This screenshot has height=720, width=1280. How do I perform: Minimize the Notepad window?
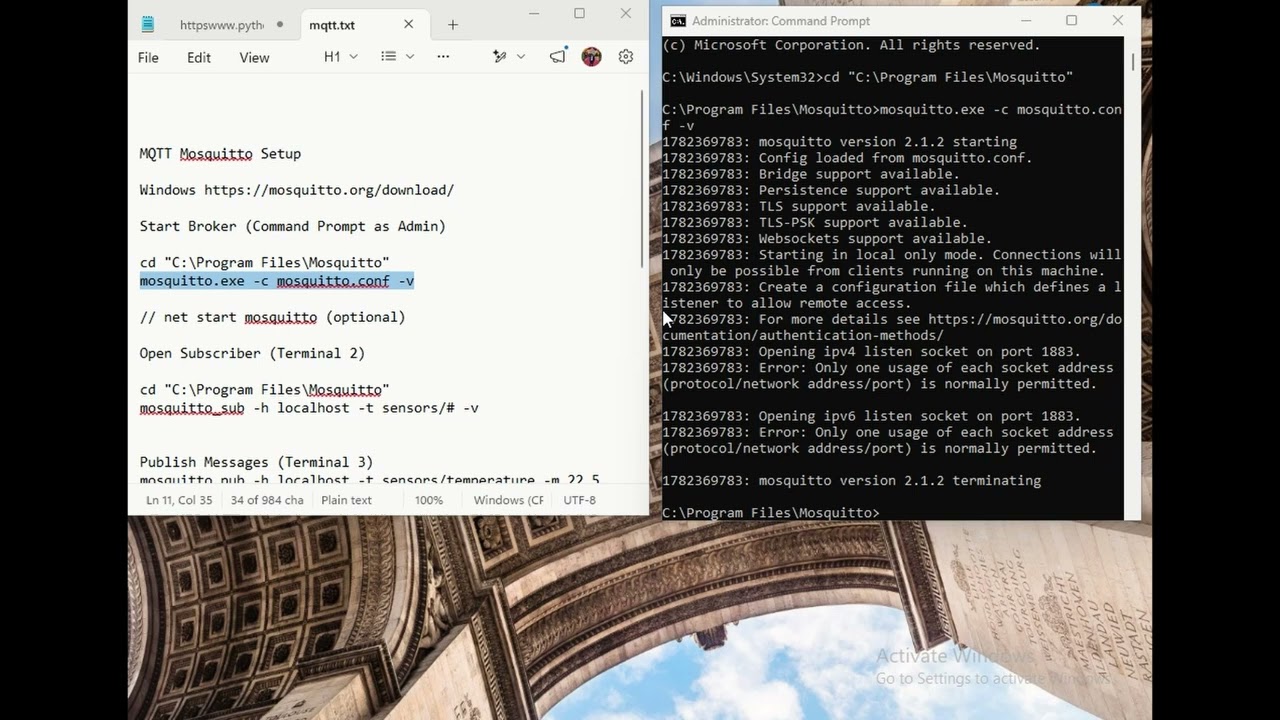click(x=533, y=14)
